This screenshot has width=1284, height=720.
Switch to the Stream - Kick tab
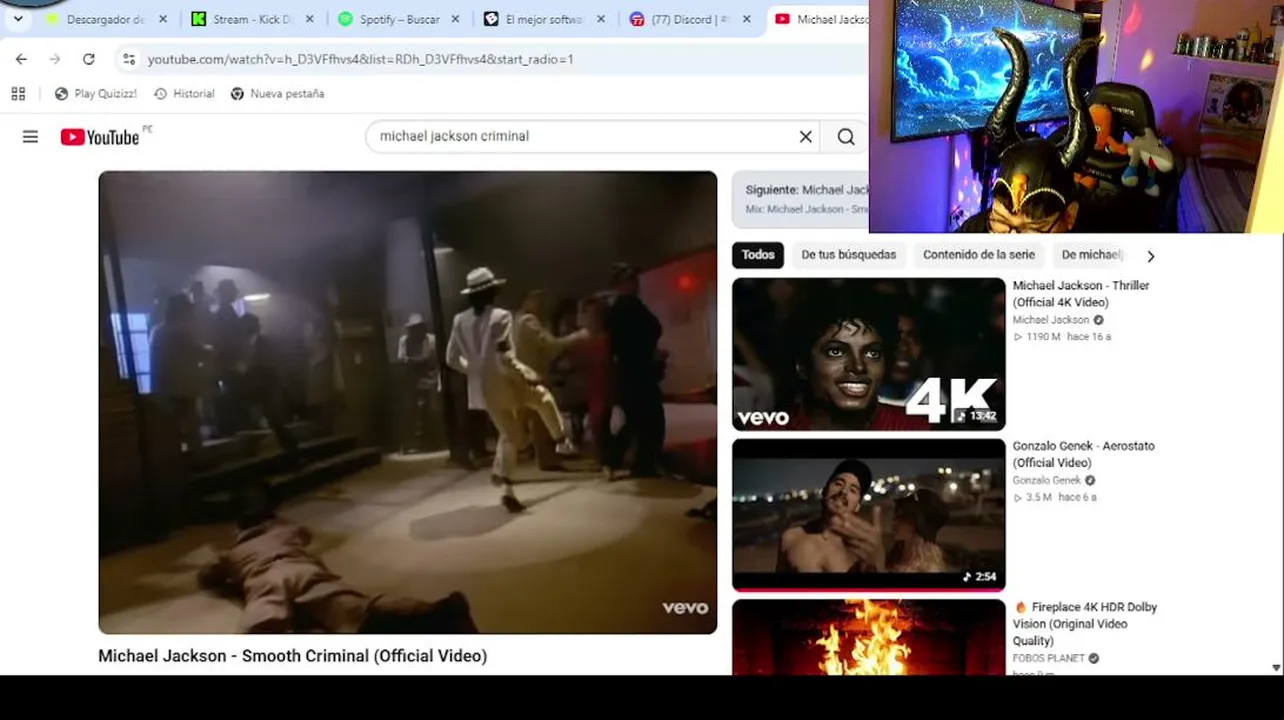[x=243, y=19]
